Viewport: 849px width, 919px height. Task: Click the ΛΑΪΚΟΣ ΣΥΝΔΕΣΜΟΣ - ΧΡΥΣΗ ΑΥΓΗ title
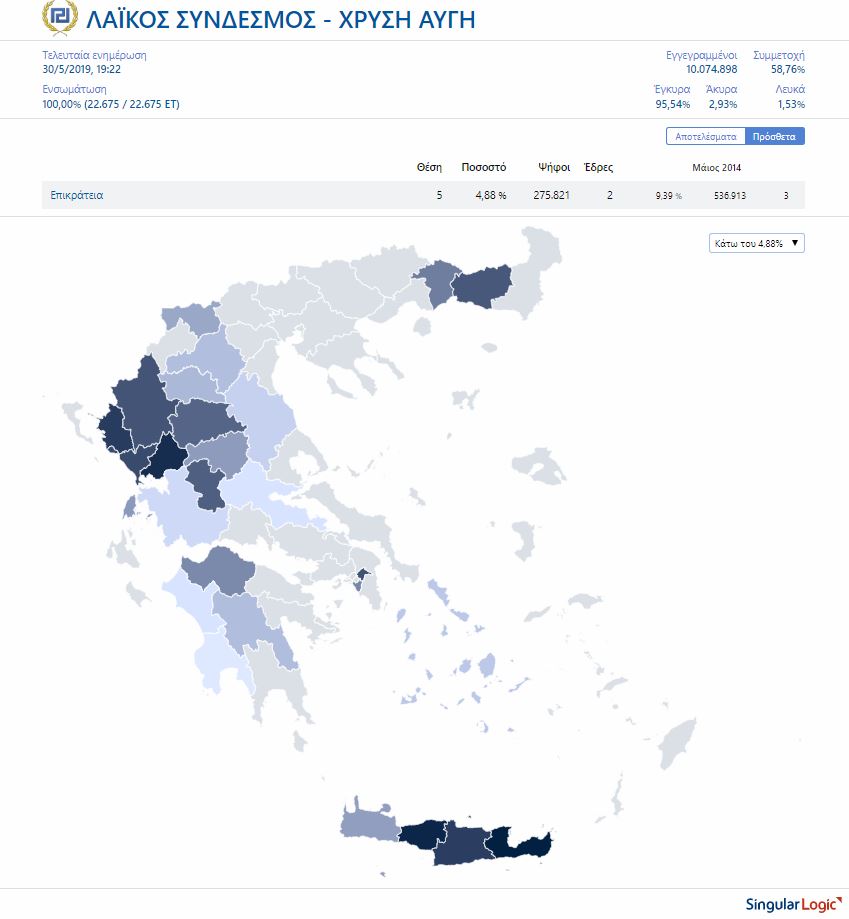point(280,19)
